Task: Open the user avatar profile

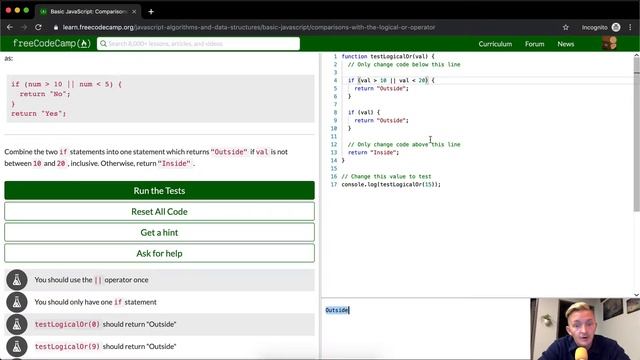Action: click(x=609, y=43)
